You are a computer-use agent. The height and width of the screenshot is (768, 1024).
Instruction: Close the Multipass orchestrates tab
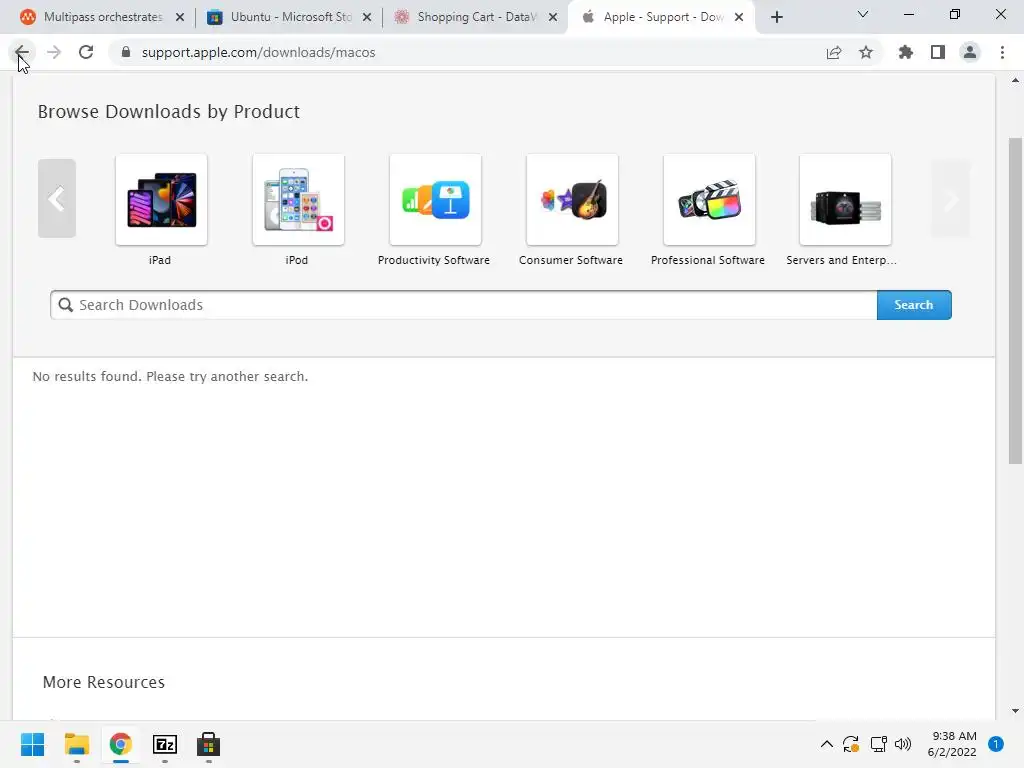(180, 17)
